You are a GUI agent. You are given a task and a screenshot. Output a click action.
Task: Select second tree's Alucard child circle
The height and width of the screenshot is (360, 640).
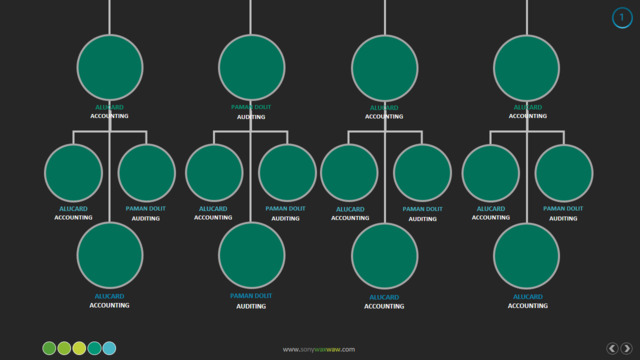point(214,173)
